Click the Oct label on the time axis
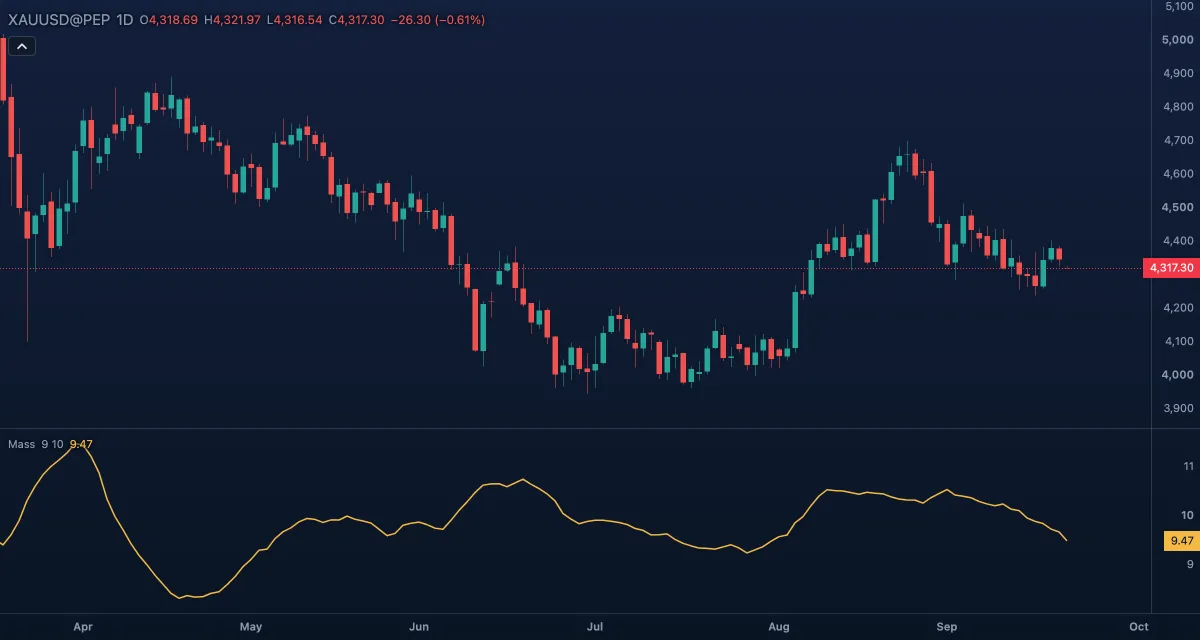1200x640 pixels. [1138, 627]
